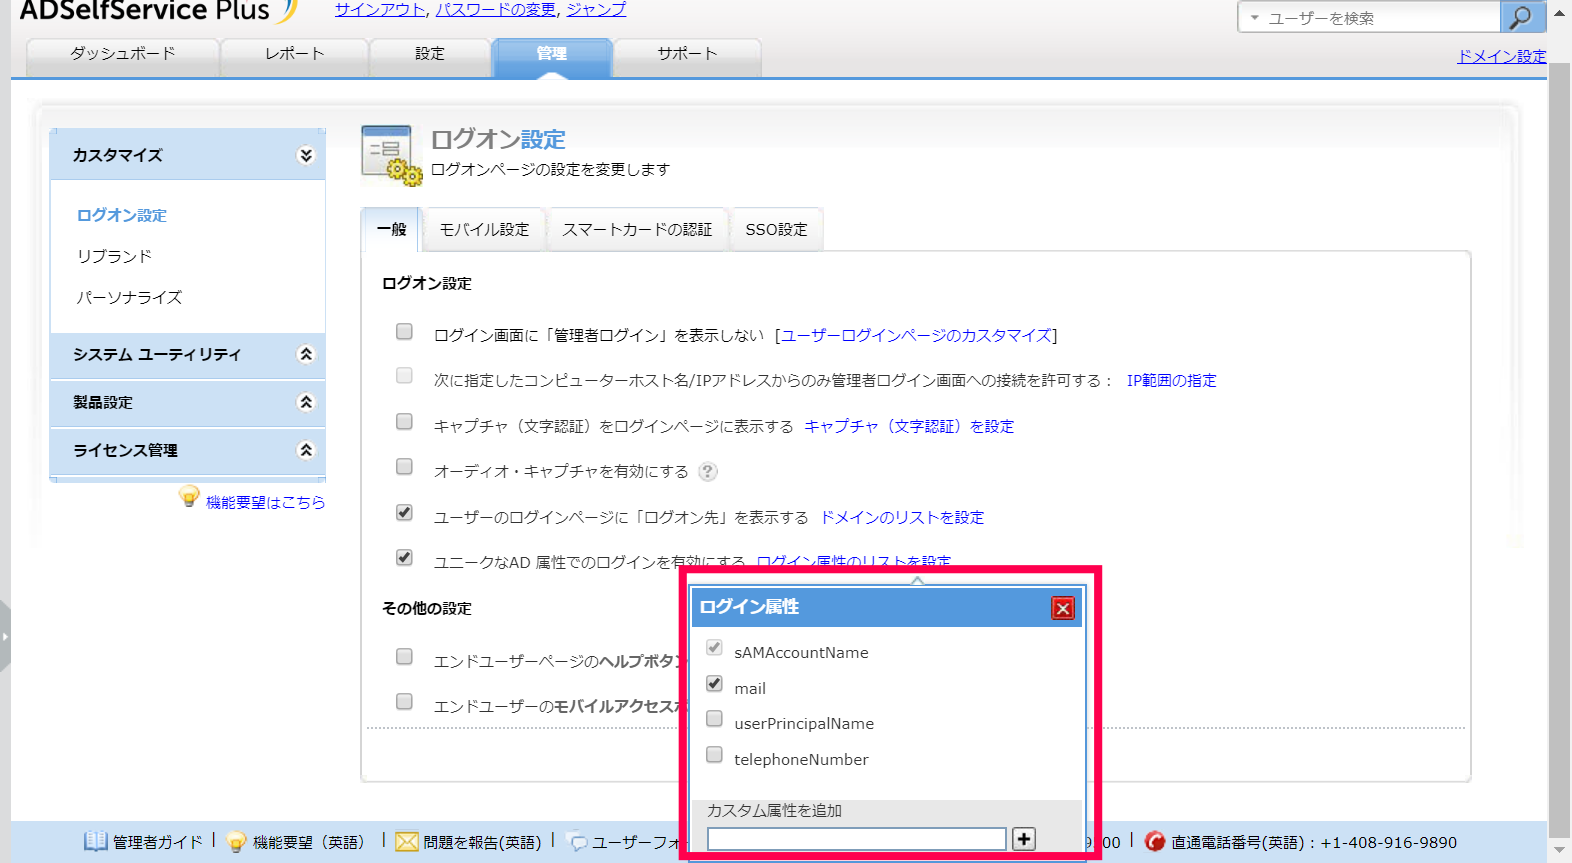Uncheck the 「ログオン先」を表示する checkbox

coord(404,513)
